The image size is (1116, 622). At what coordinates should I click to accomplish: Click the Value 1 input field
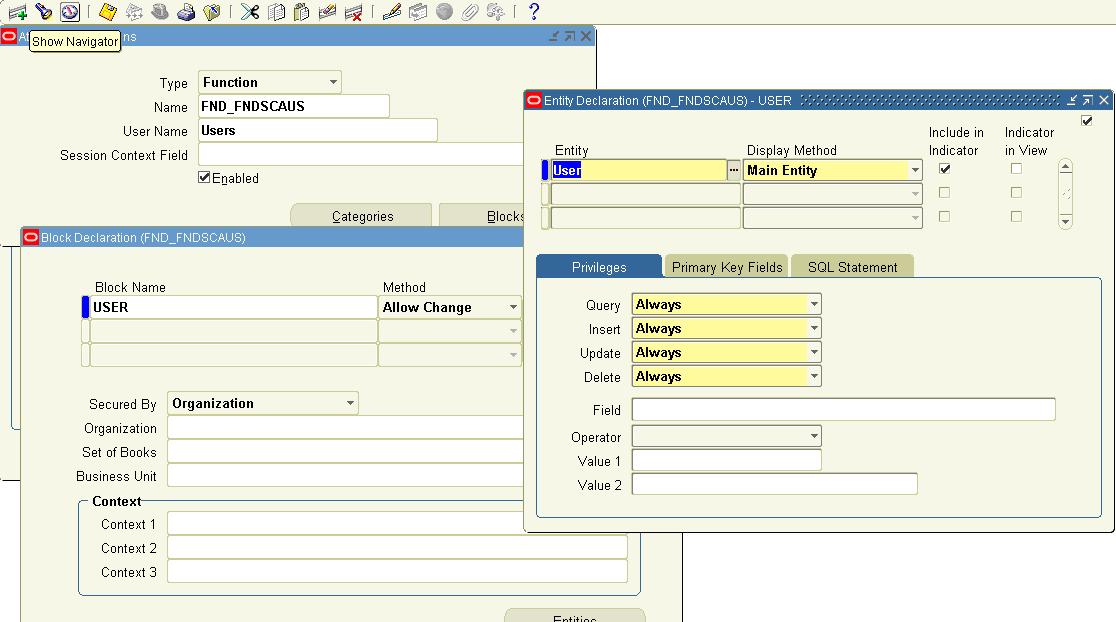click(x=727, y=460)
